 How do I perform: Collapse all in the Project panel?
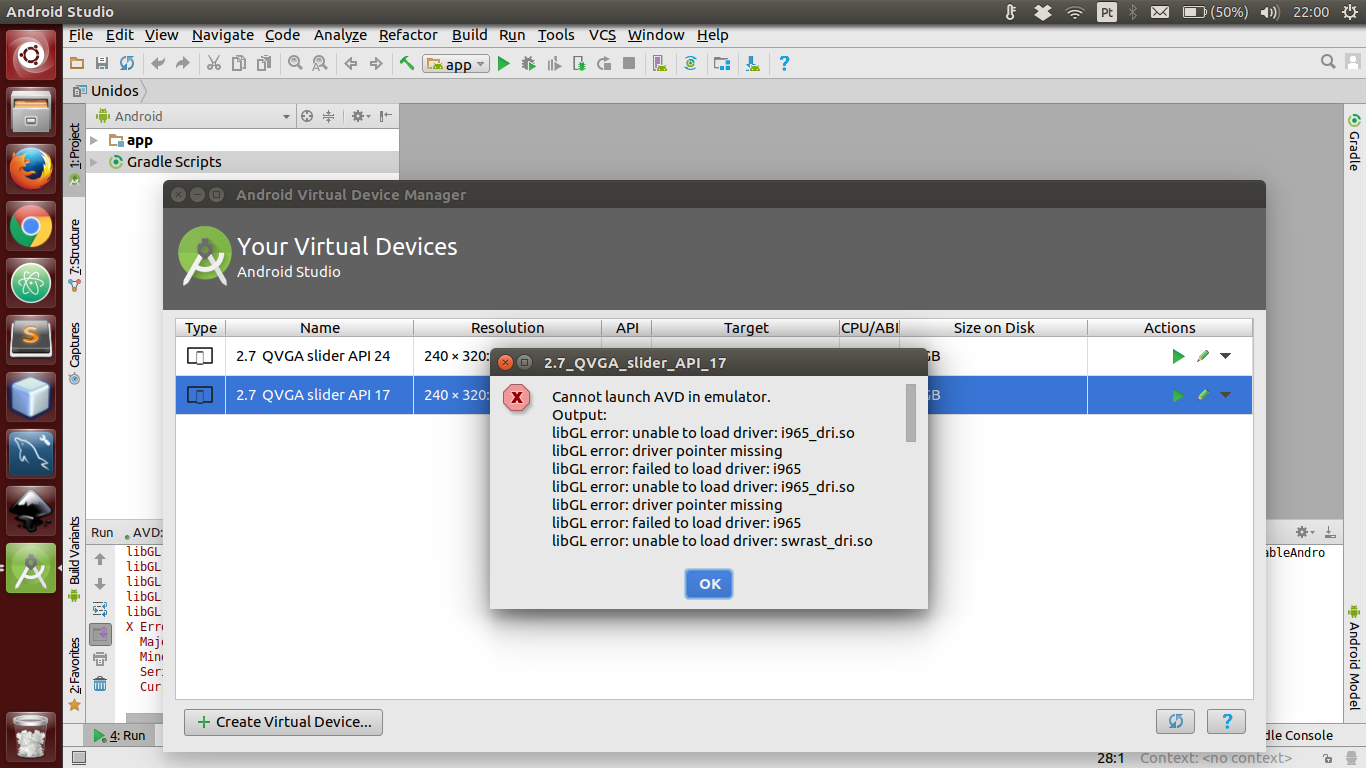click(x=328, y=116)
